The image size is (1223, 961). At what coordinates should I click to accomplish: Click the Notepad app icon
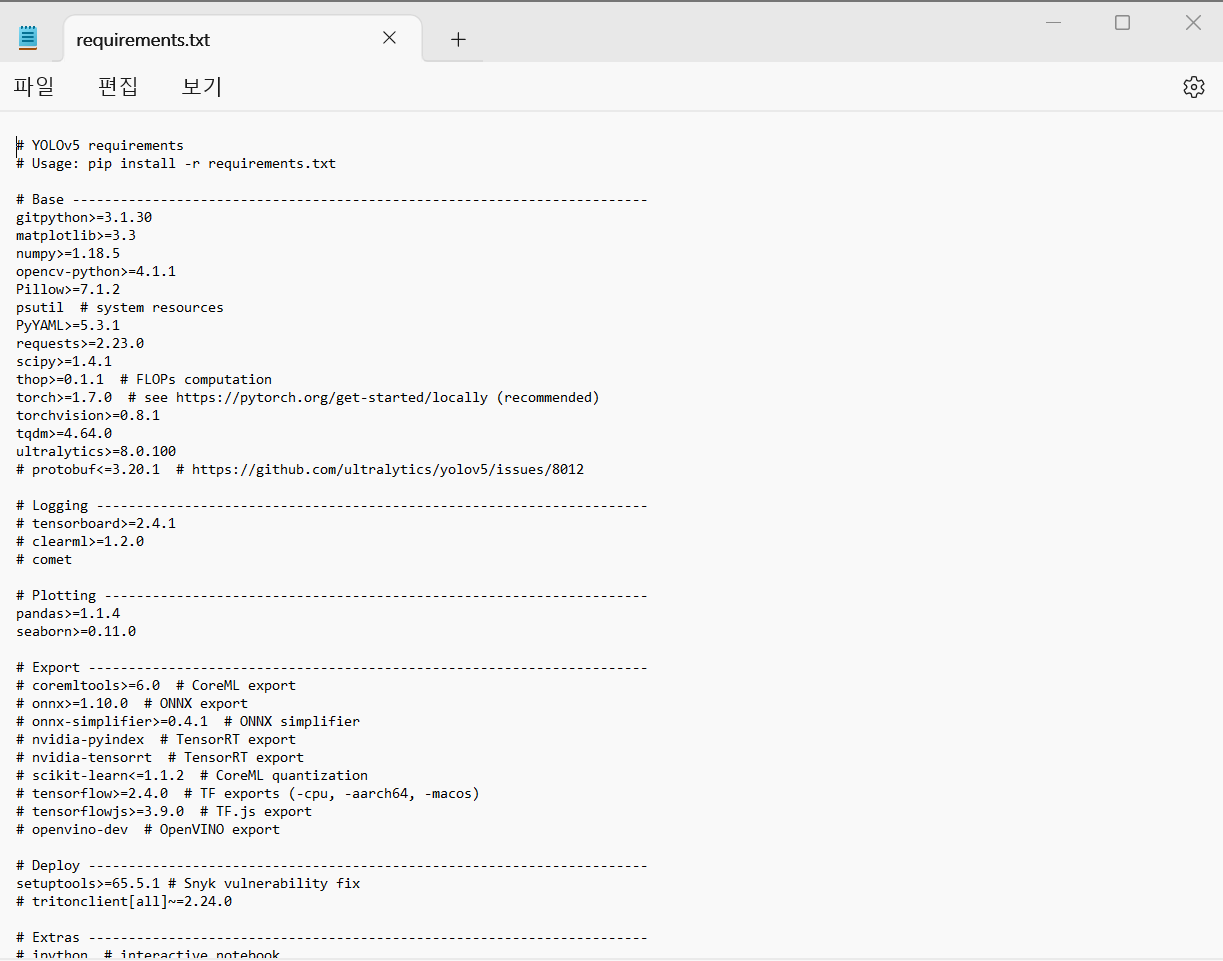point(28,38)
